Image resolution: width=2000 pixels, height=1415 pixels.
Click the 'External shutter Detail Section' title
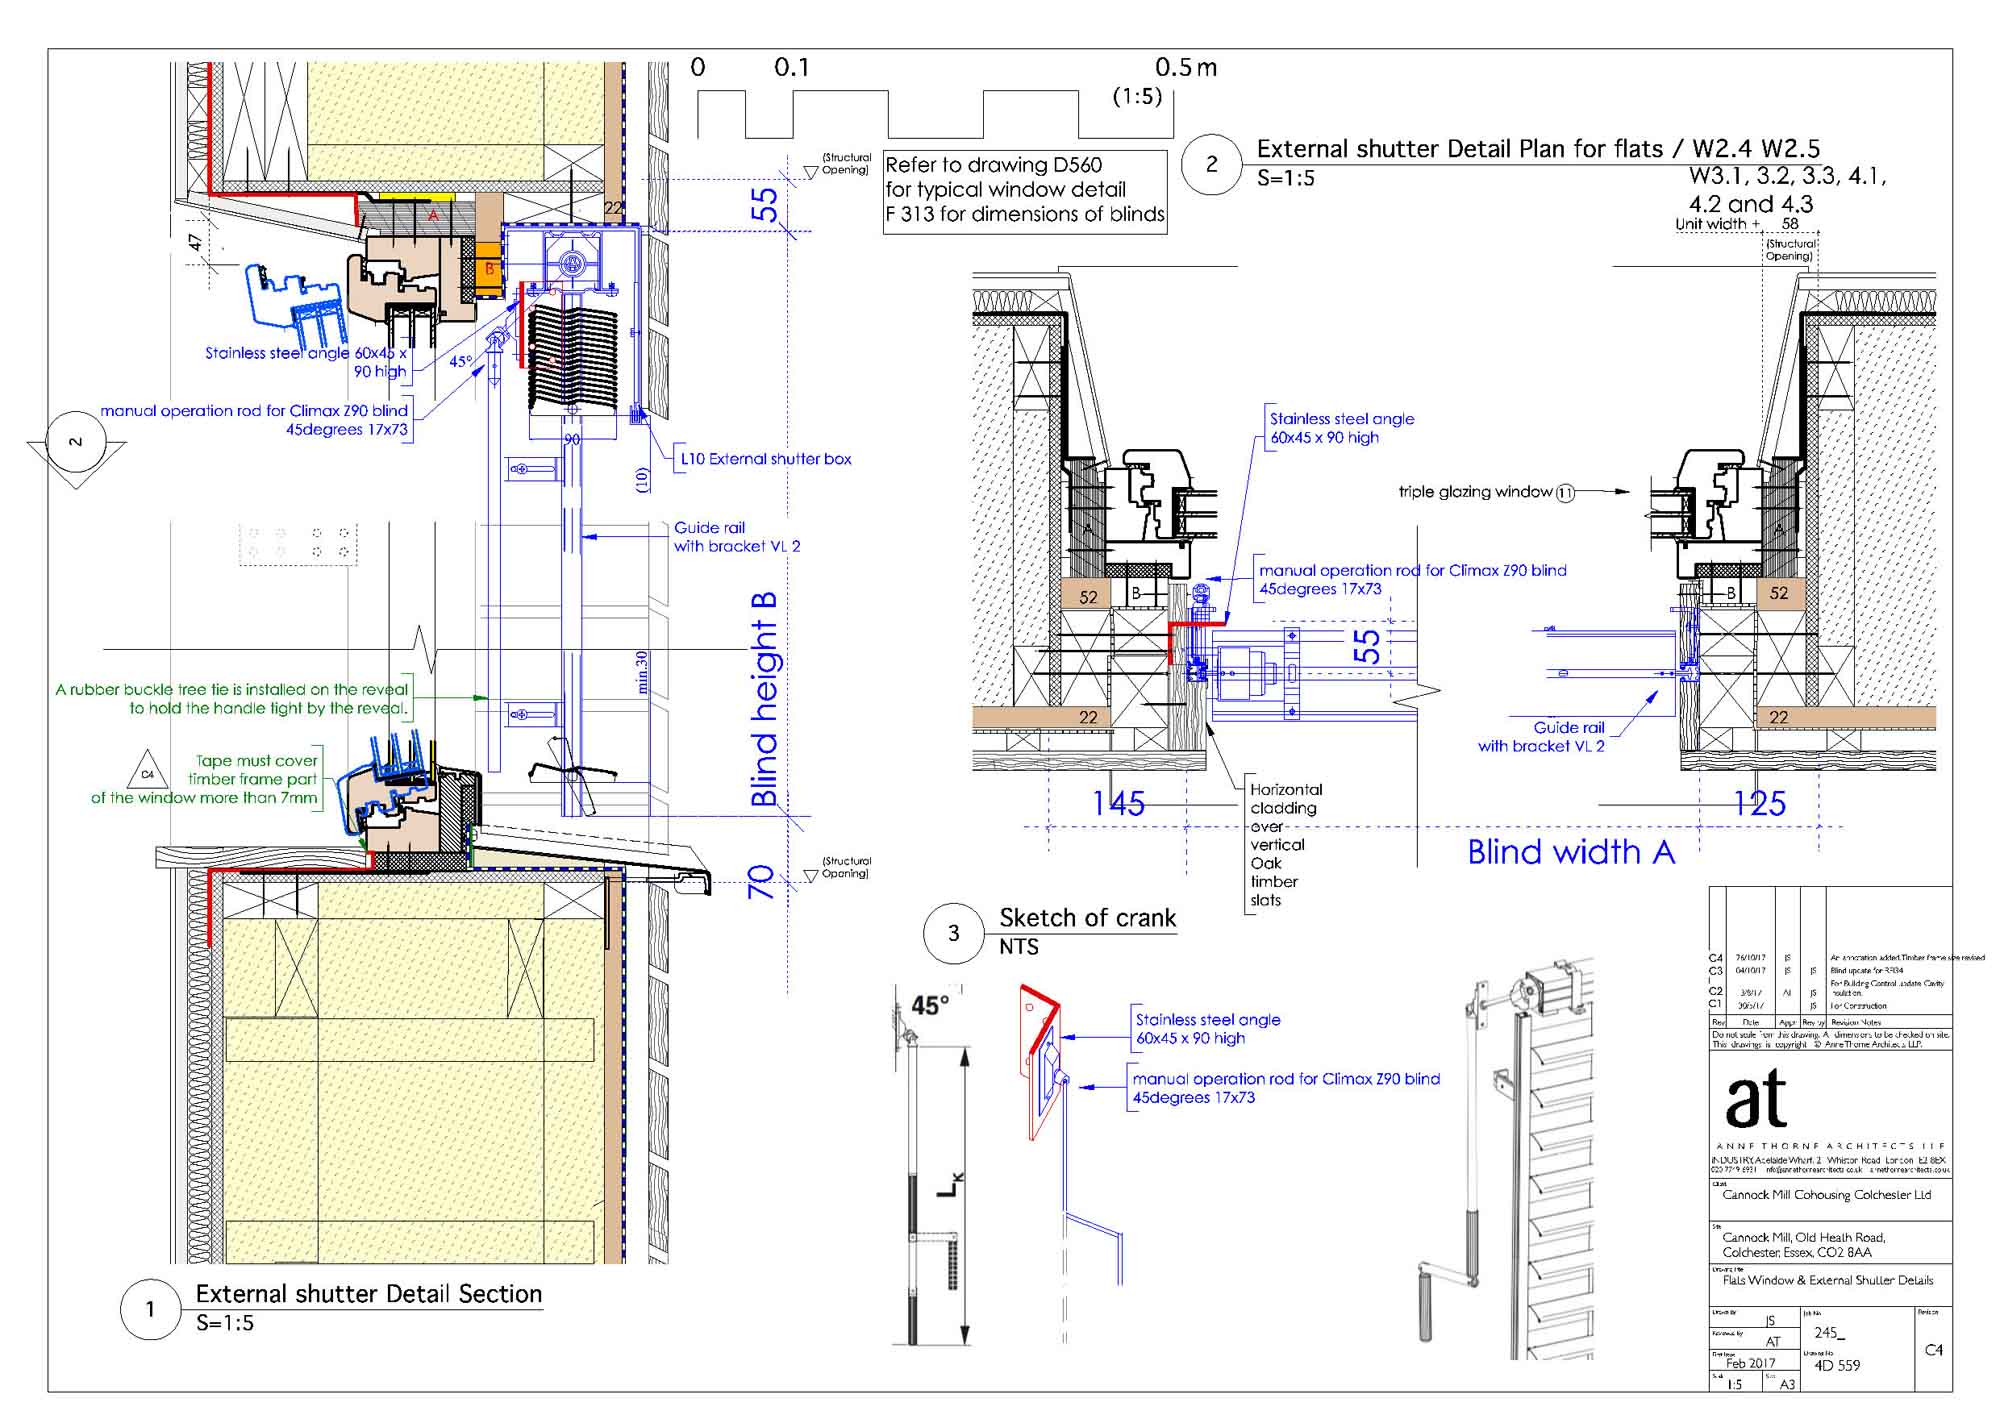pyautogui.click(x=368, y=1294)
